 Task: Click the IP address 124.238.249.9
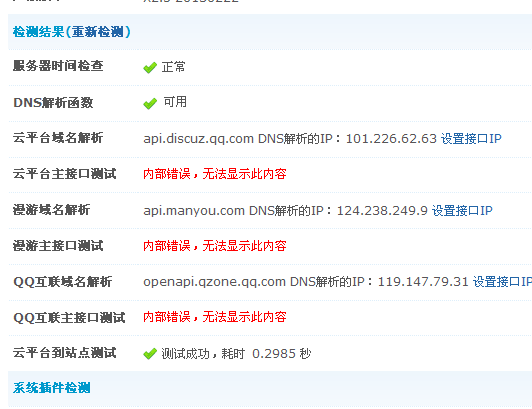(382, 210)
